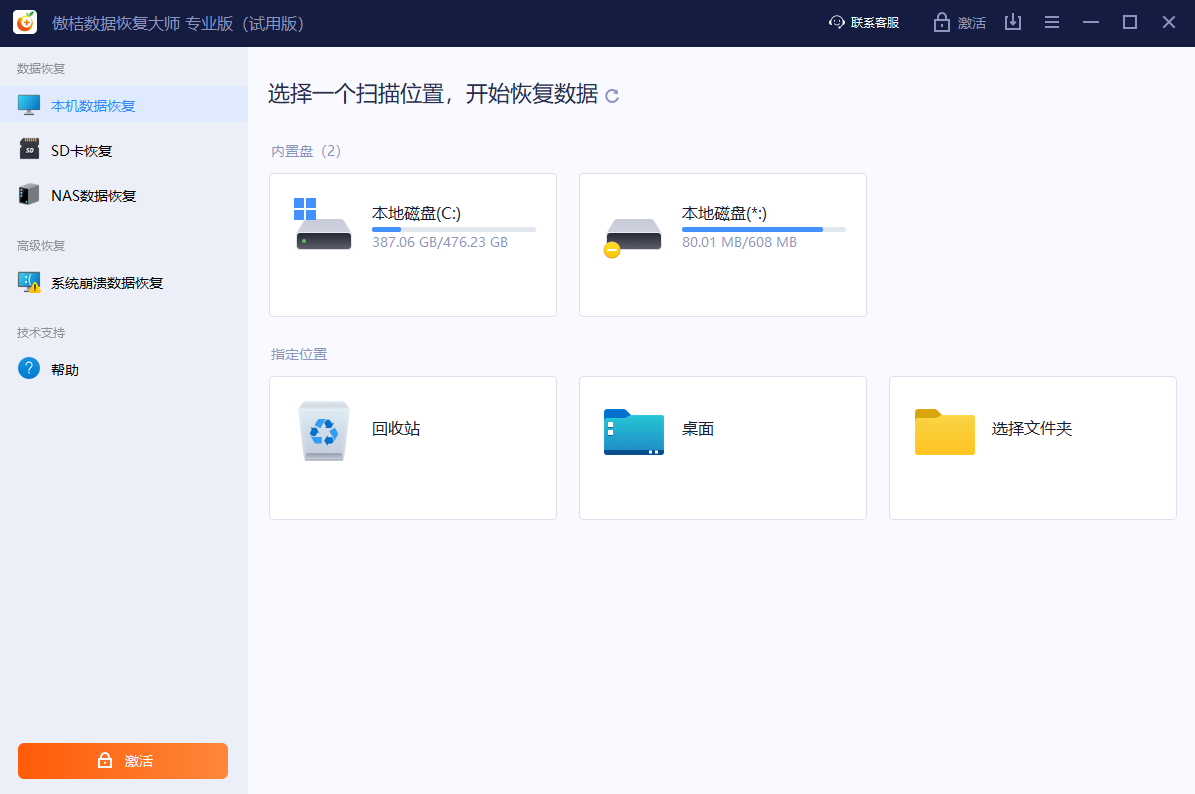The image size is (1195, 794).
Task: Choose the 桌面 card for desktop recovery
Action: [722, 447]
